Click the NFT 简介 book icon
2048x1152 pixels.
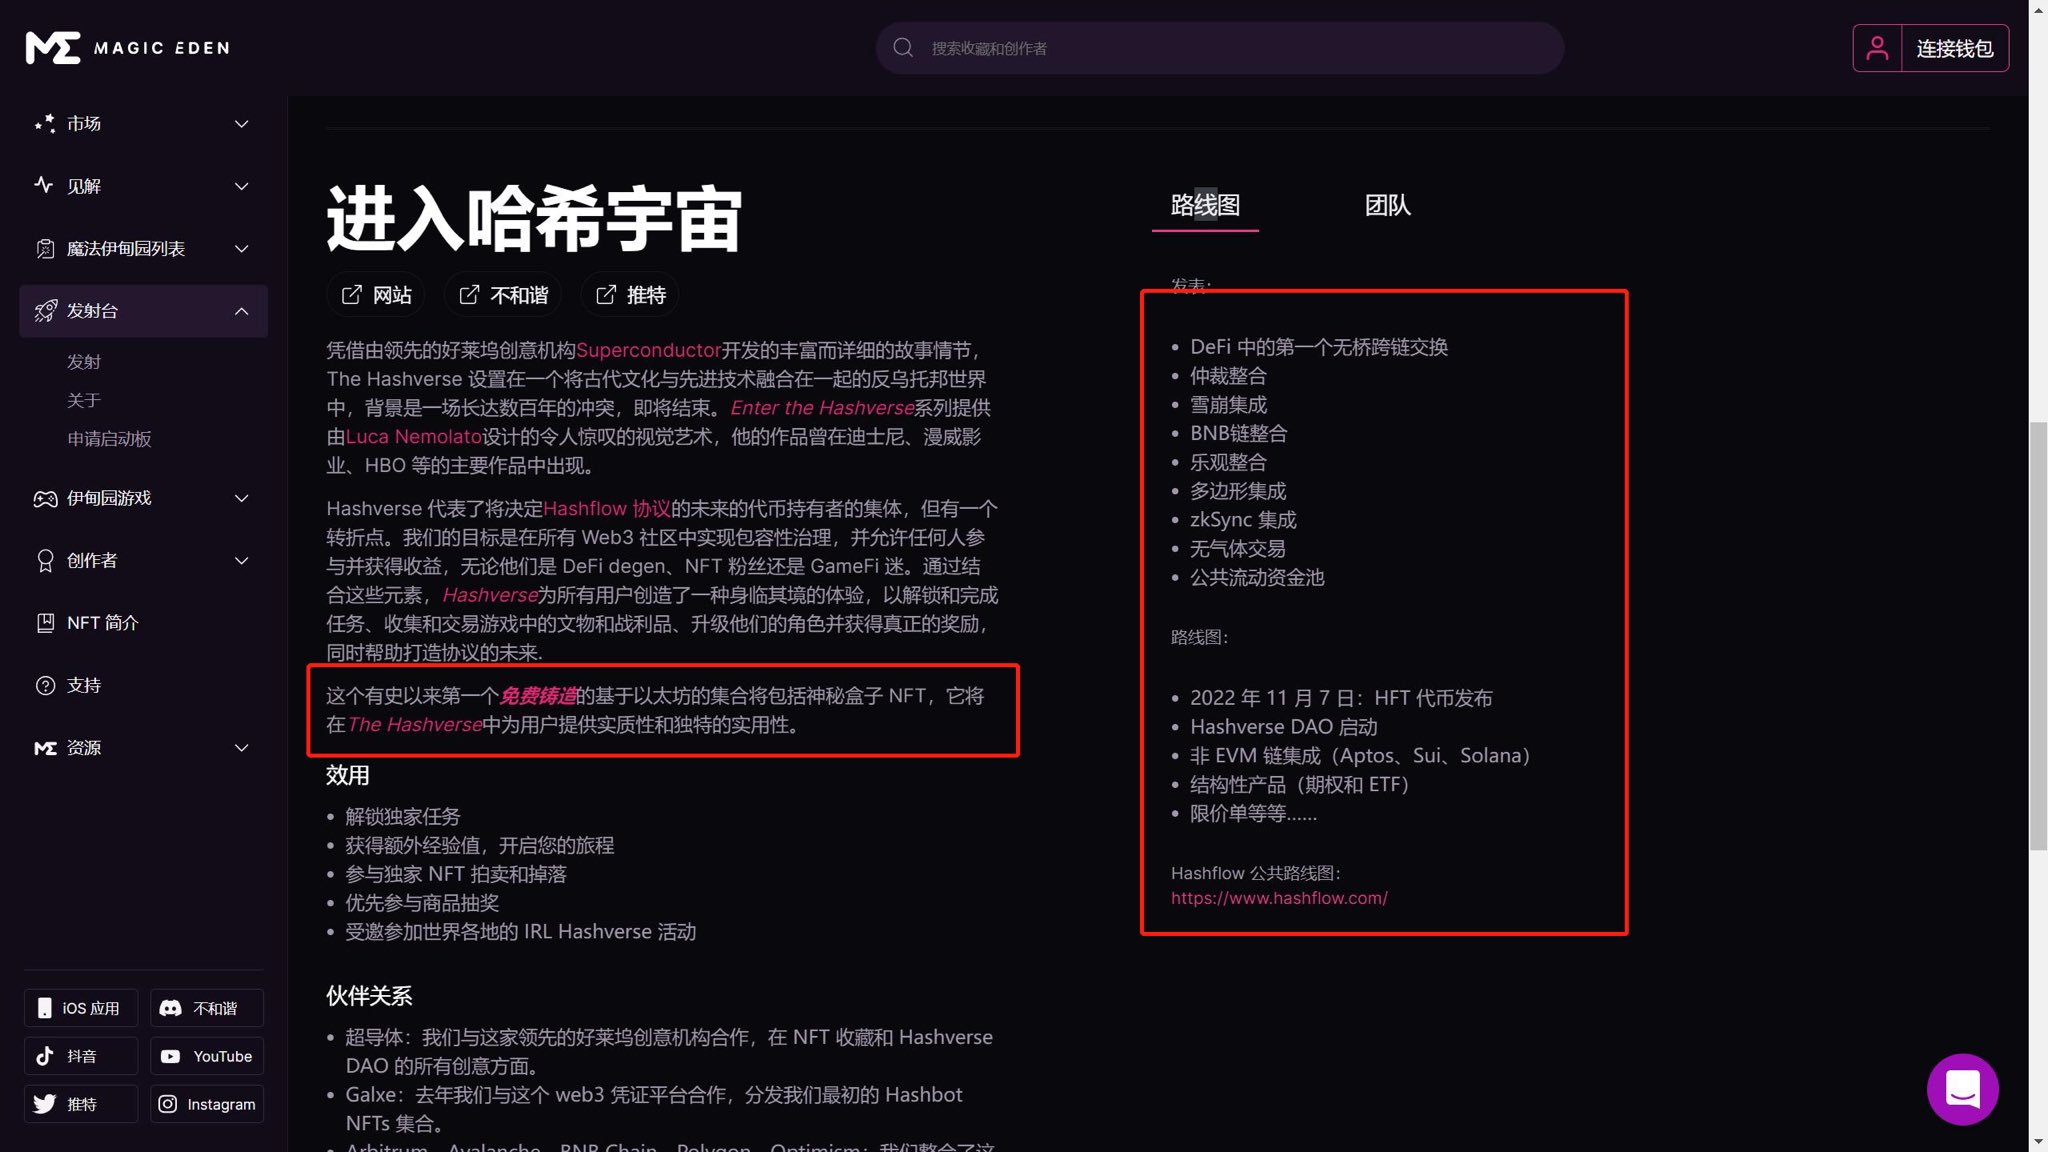45,622
